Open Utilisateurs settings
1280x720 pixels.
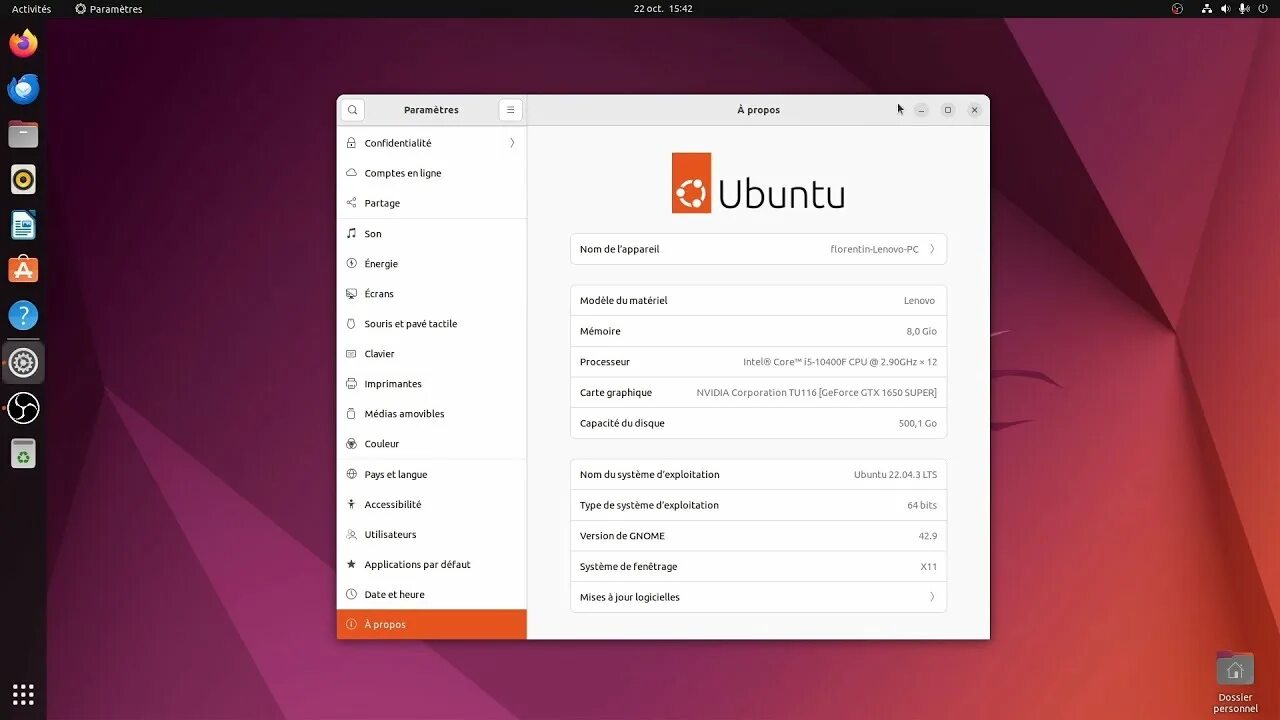pyautogui.click(x=432, y=535)
